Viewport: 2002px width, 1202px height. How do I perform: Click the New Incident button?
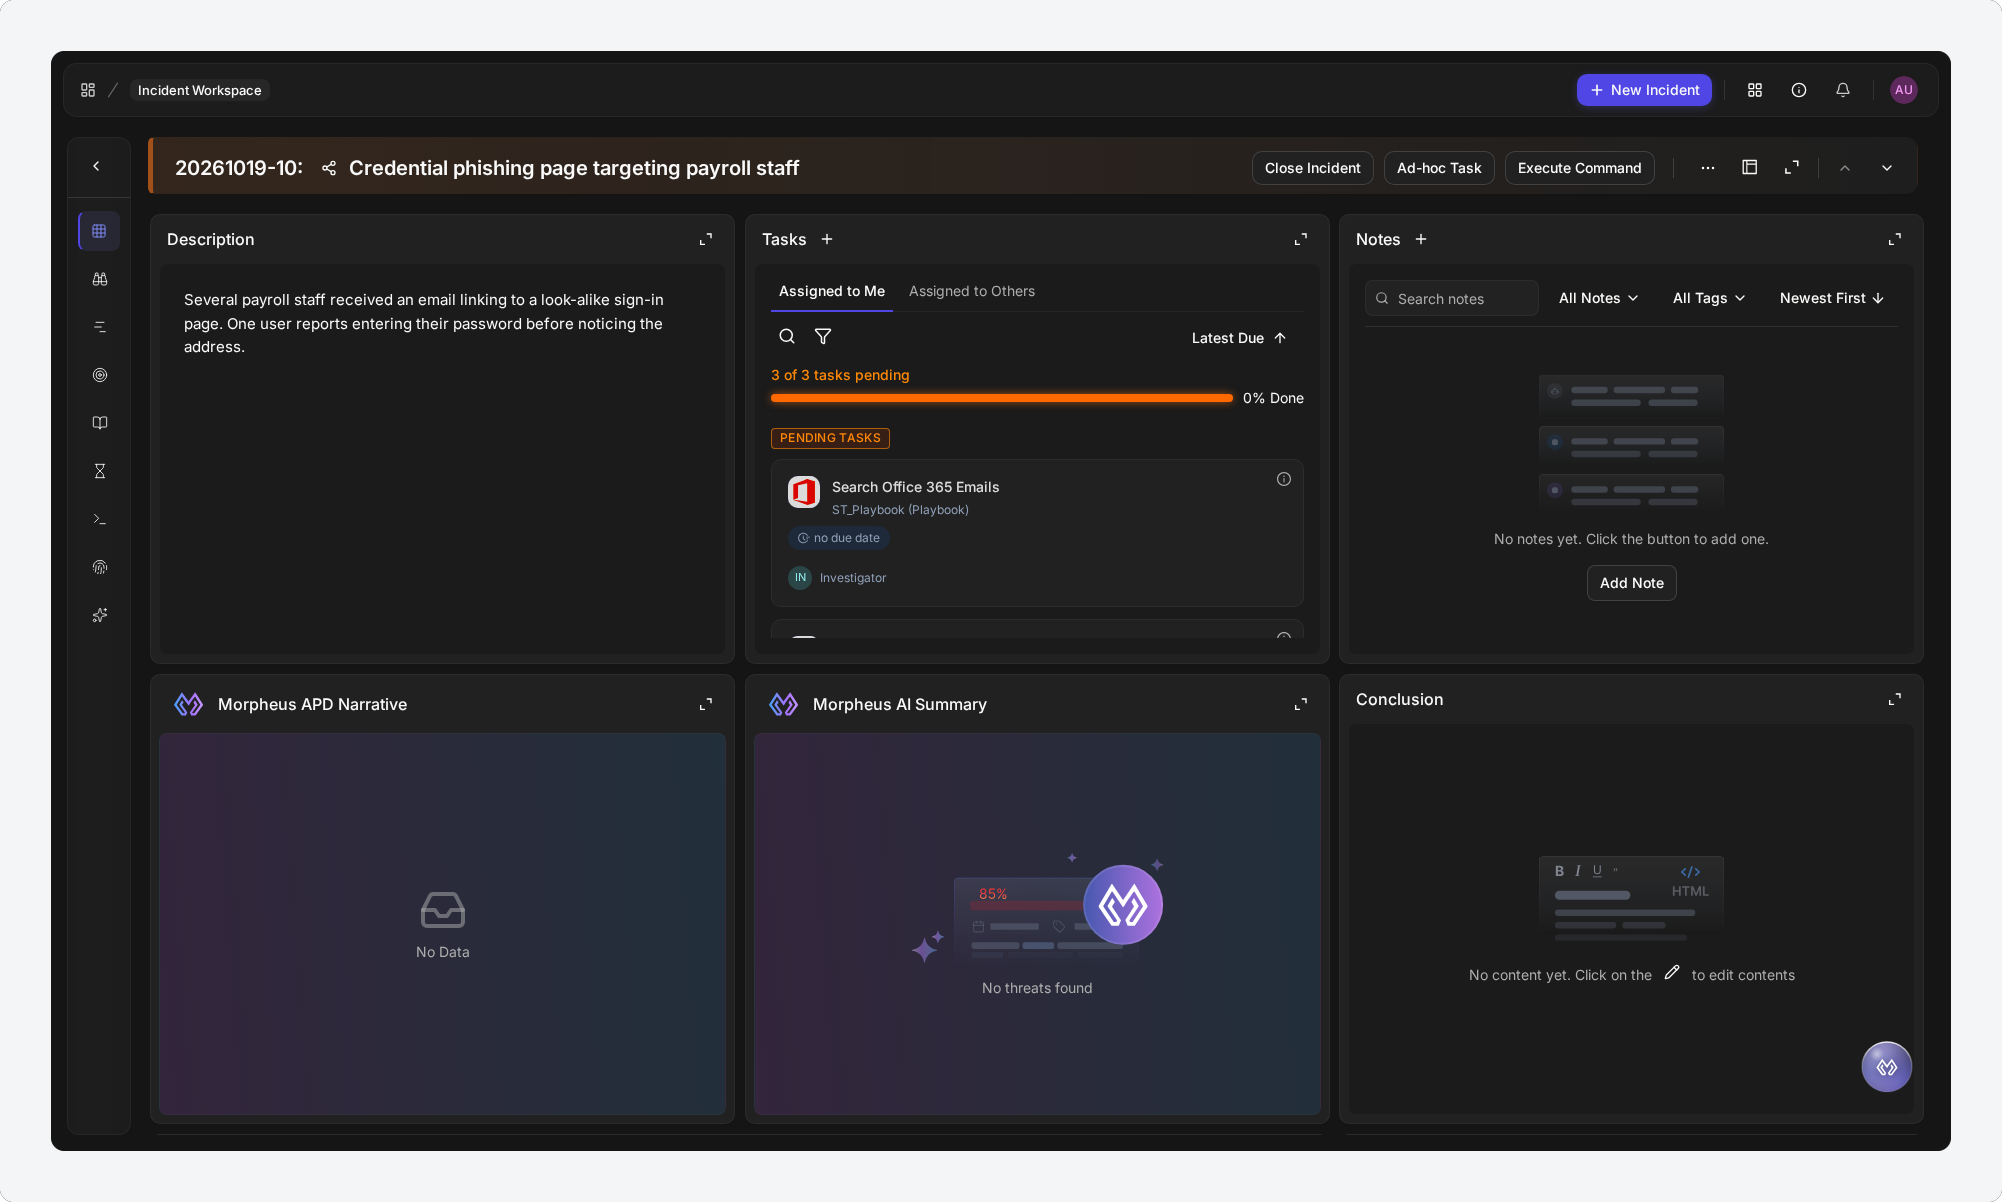1644,90
